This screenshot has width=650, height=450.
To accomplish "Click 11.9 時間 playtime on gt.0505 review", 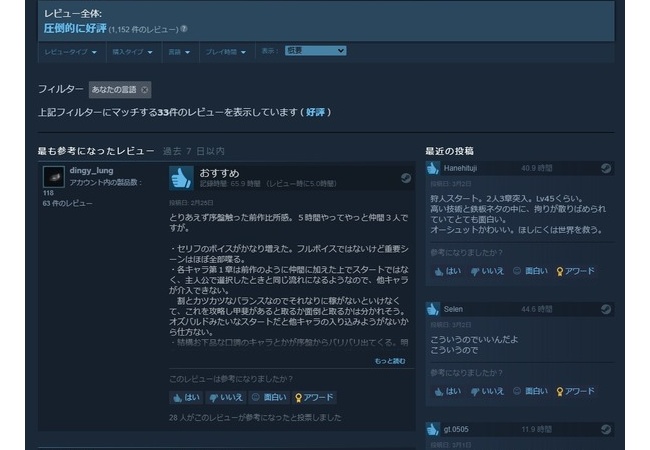I will click(x=536, y=429).
